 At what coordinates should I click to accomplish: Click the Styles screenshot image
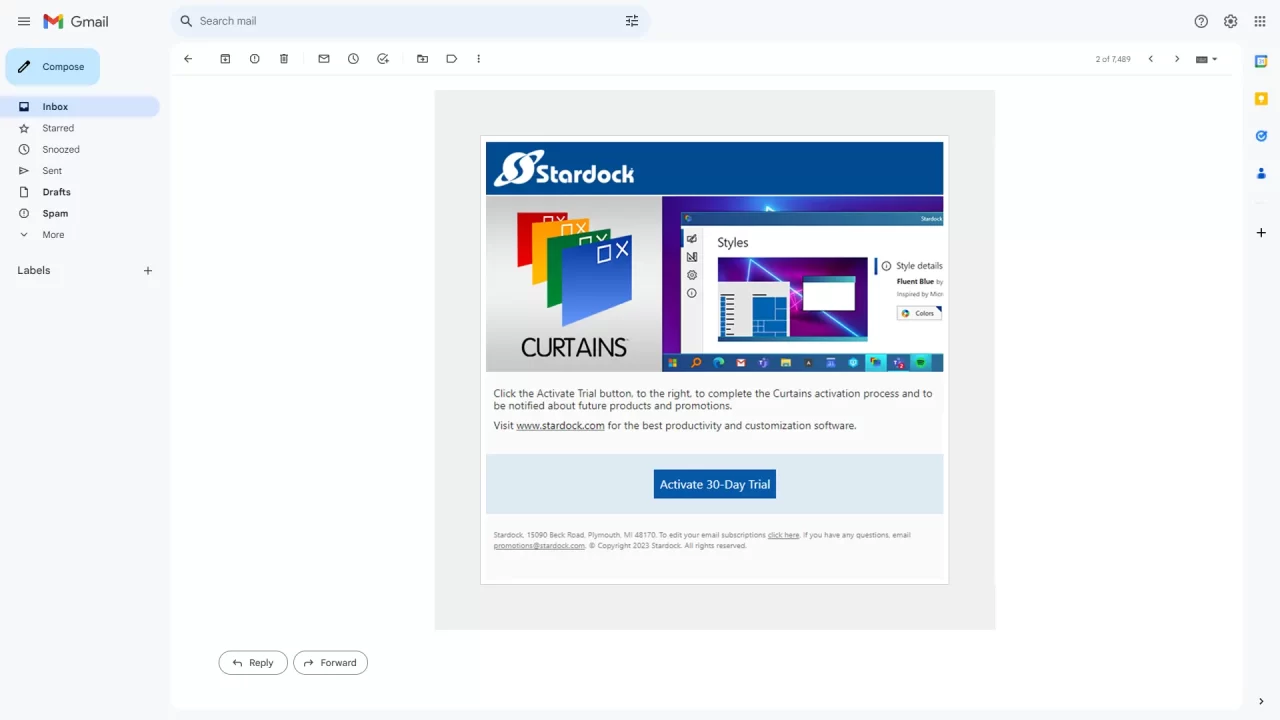(803, 284)
